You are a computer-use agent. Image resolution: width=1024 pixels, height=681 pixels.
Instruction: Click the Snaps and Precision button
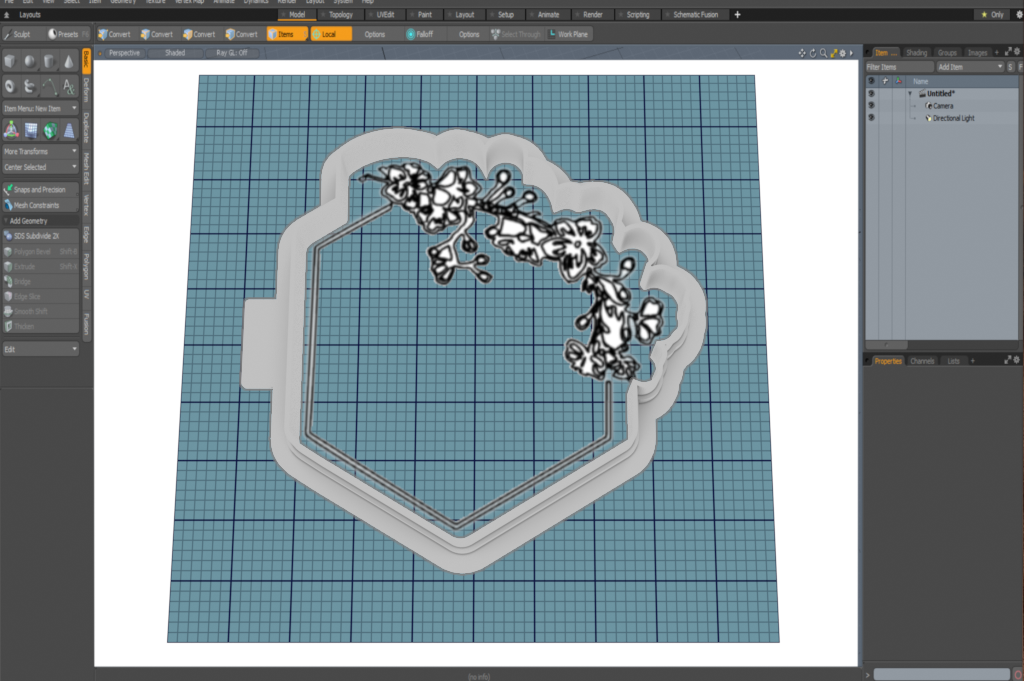40,189
